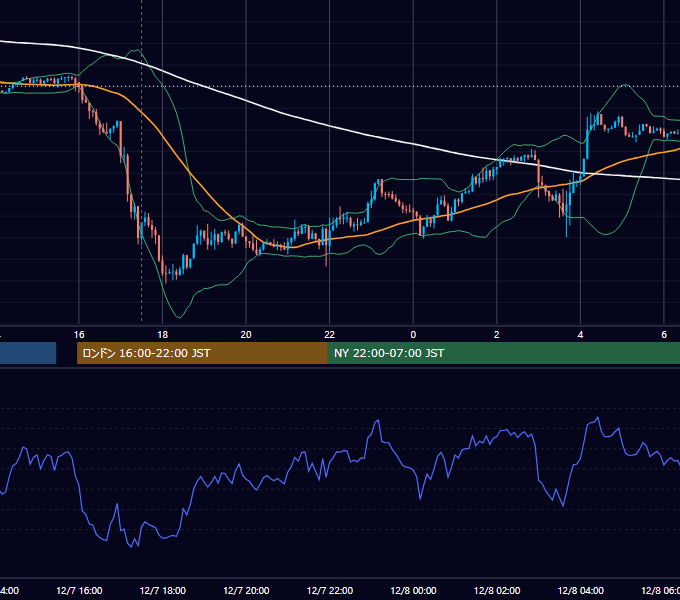Click the "2" hour label on the chart axis
Viewport: 680px width, 600px height.
[x=497, y=335]
